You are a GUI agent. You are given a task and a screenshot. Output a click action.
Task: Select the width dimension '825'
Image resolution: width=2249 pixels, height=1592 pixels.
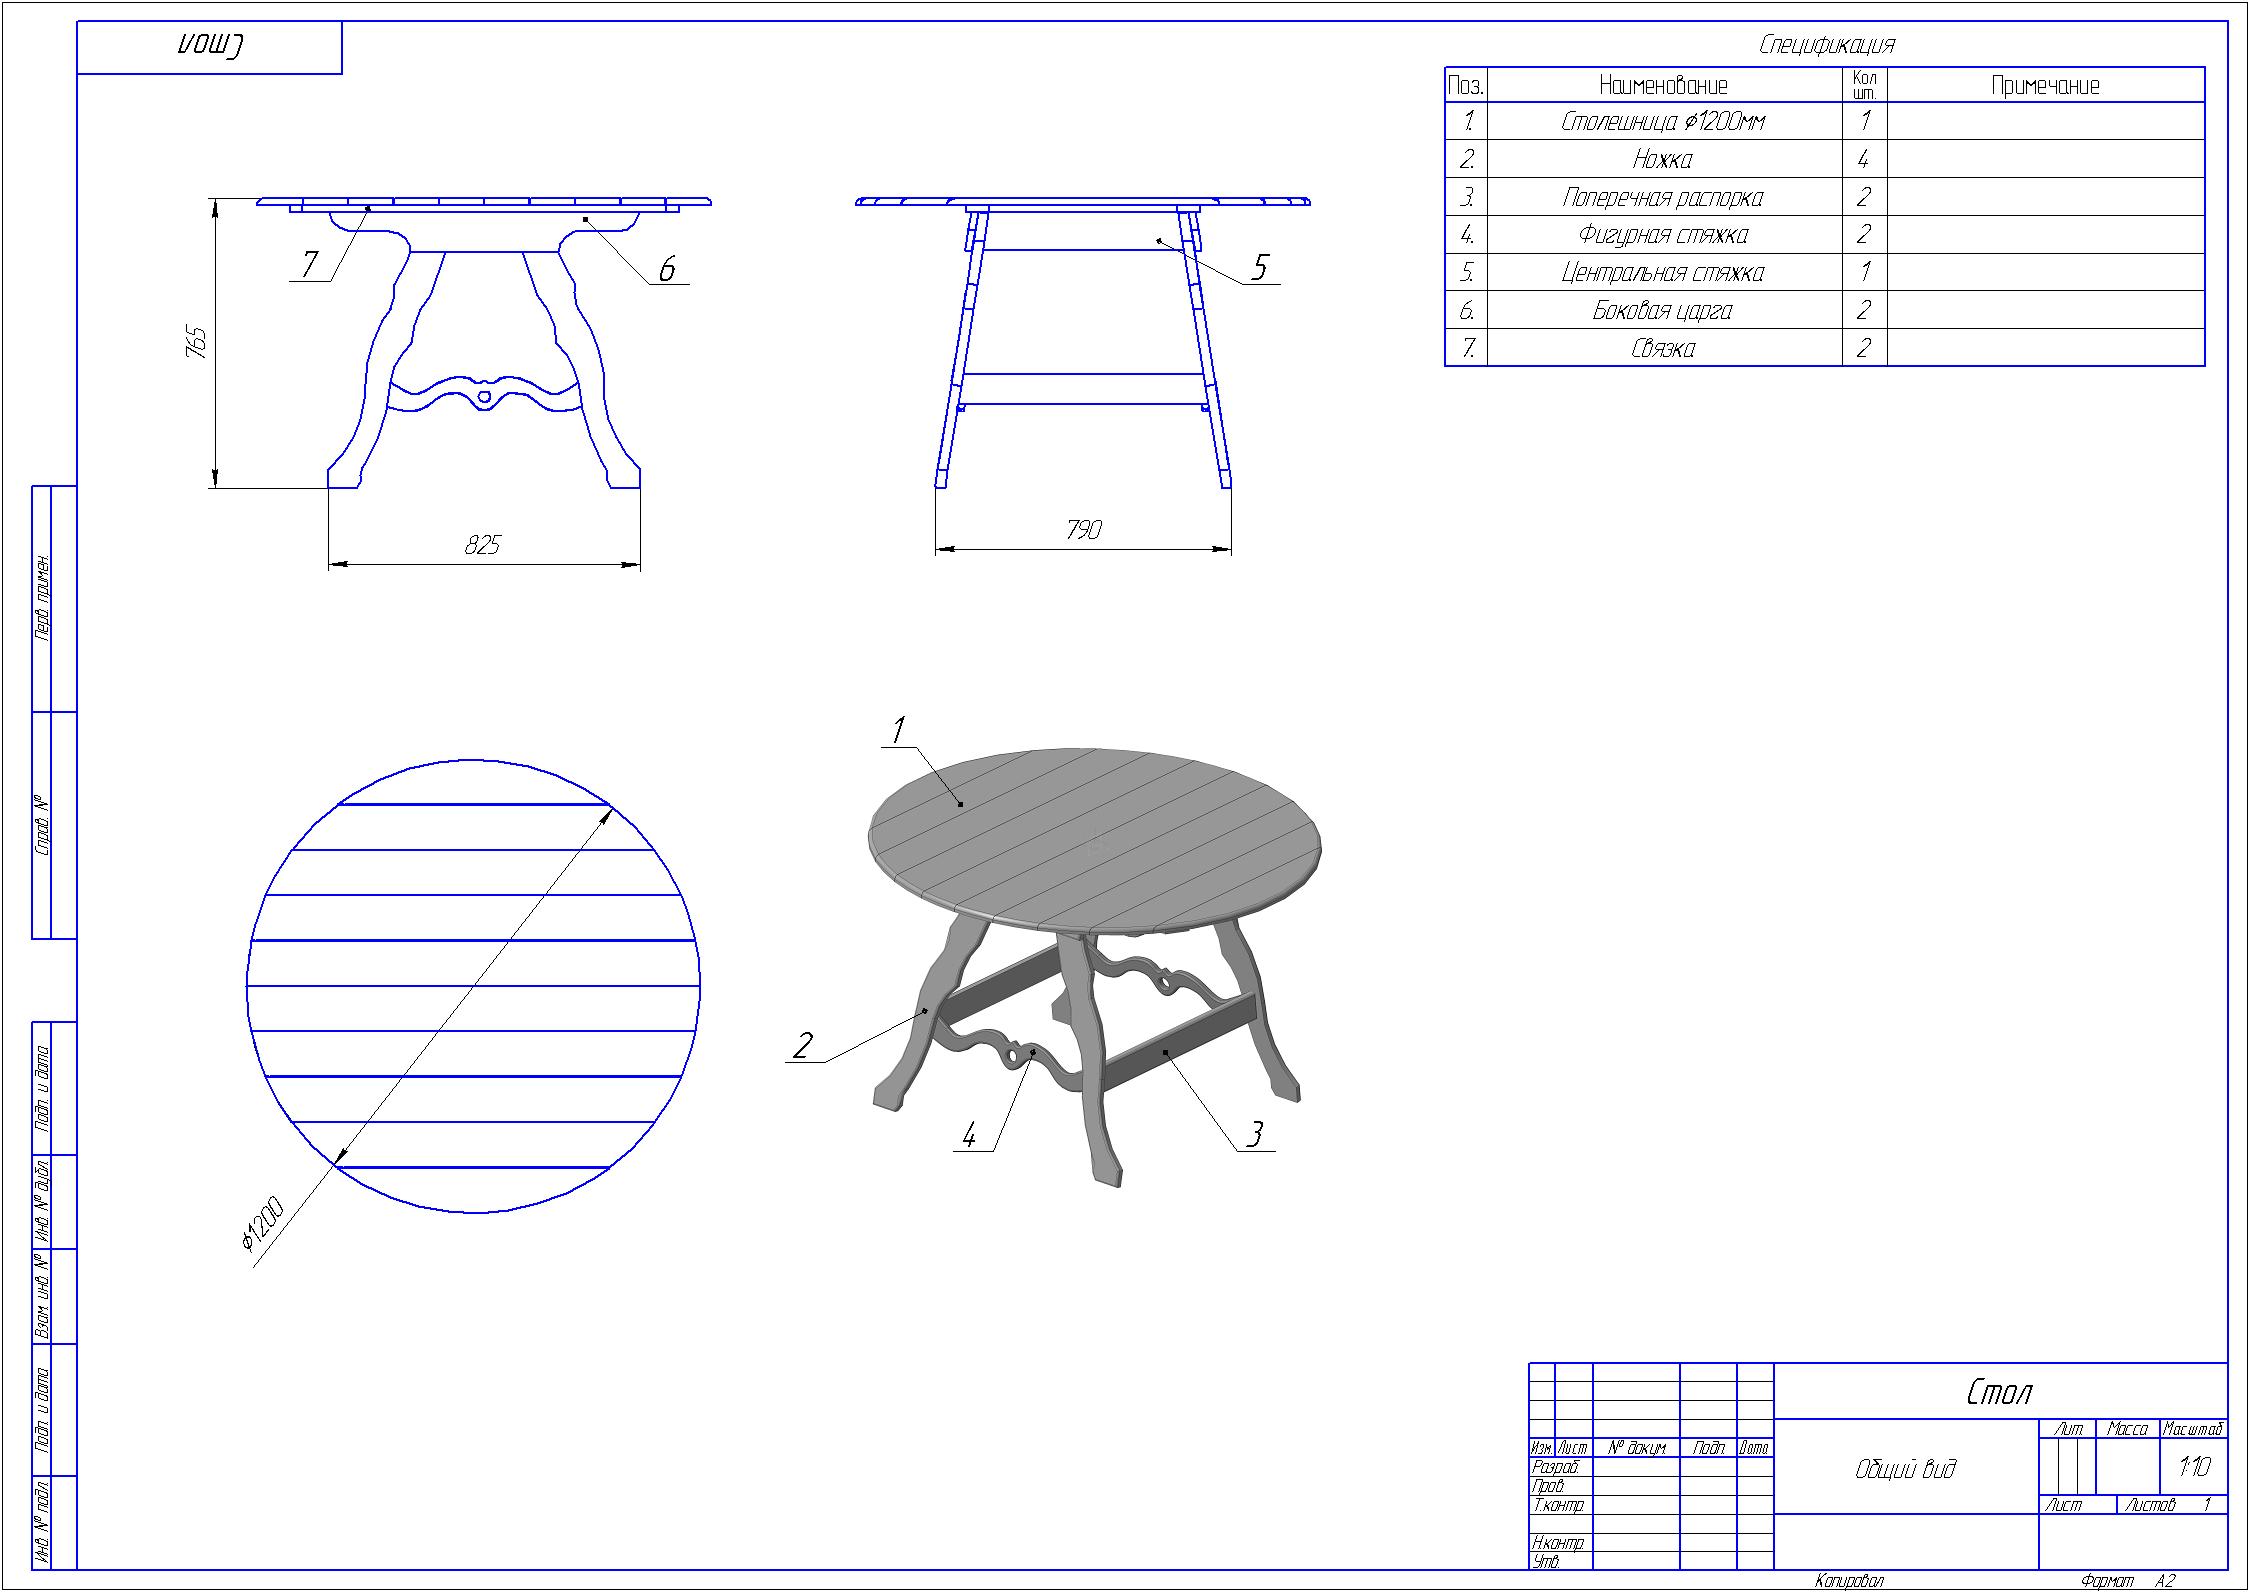[482, 545]
